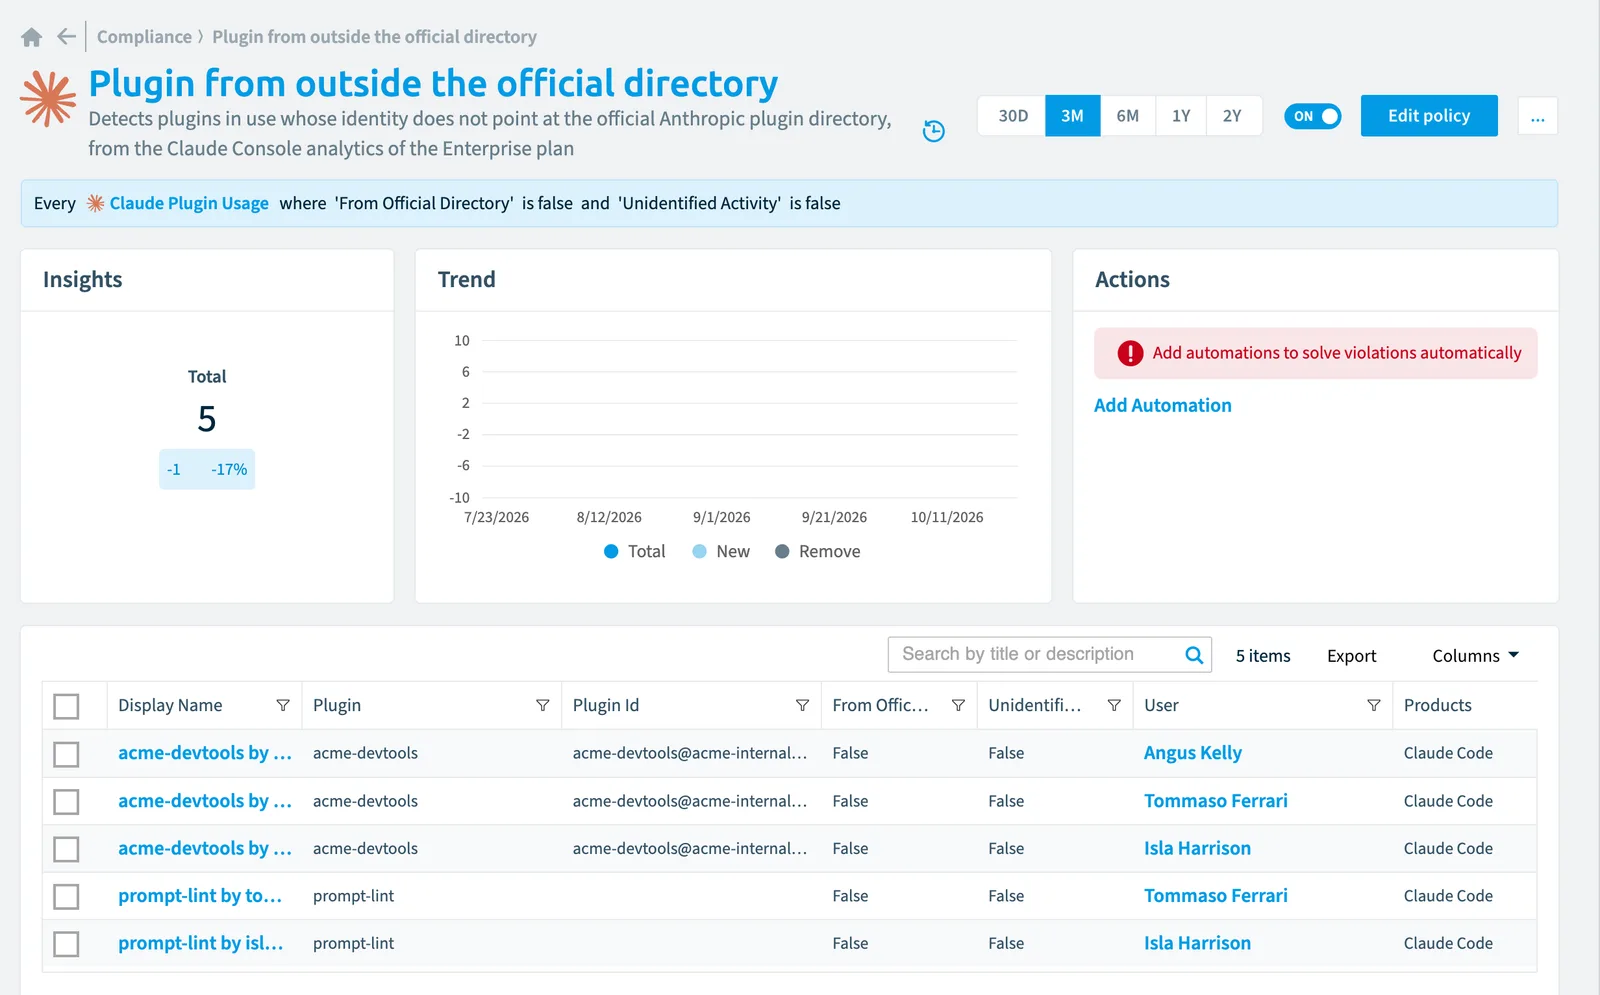Toggle the New series legend dot
1600x995 pixels.
pos(700,551)
